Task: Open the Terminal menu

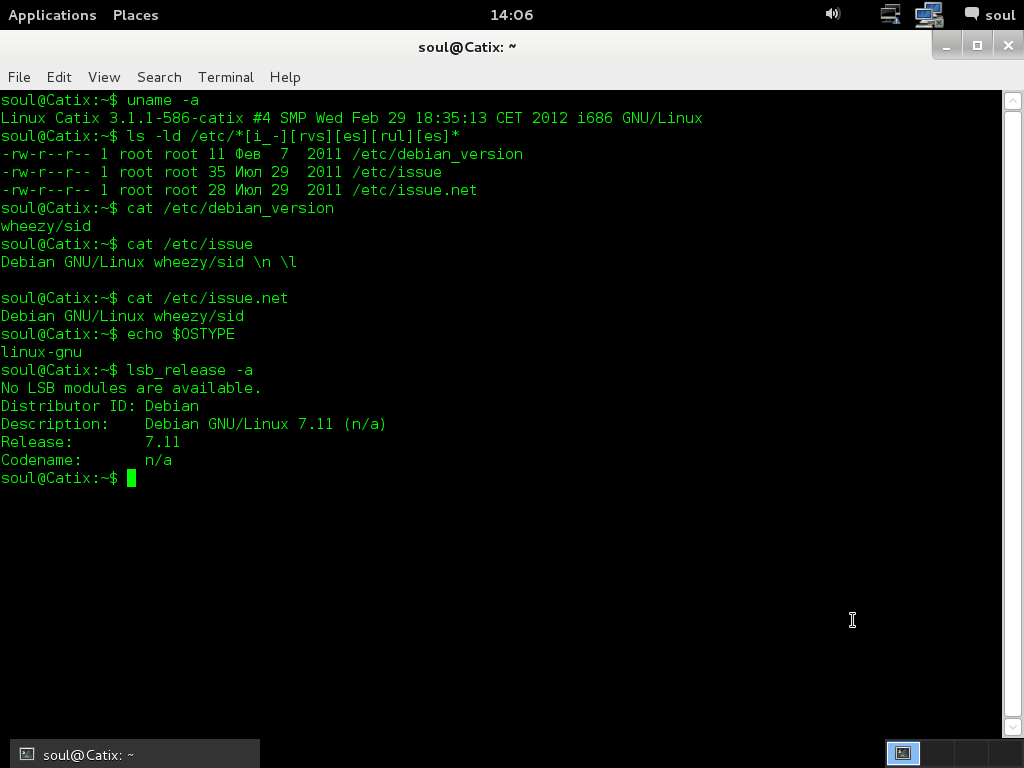Action: 226,77
